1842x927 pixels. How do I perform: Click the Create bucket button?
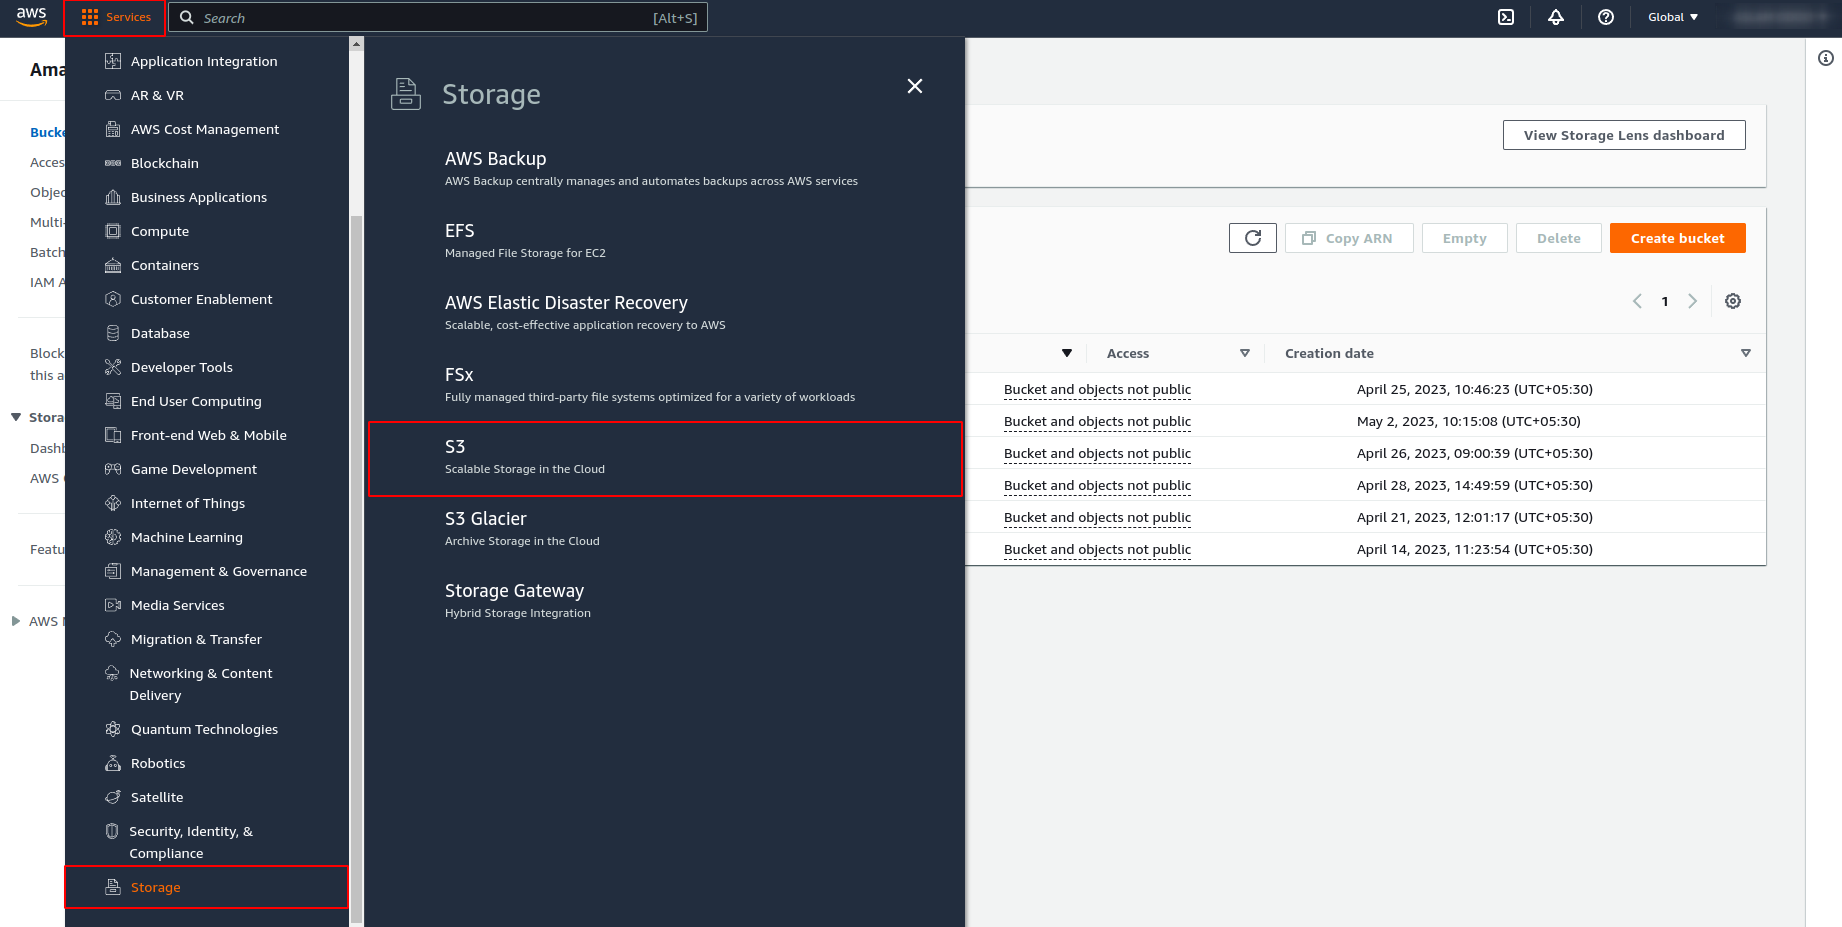tap(1677, 238)
